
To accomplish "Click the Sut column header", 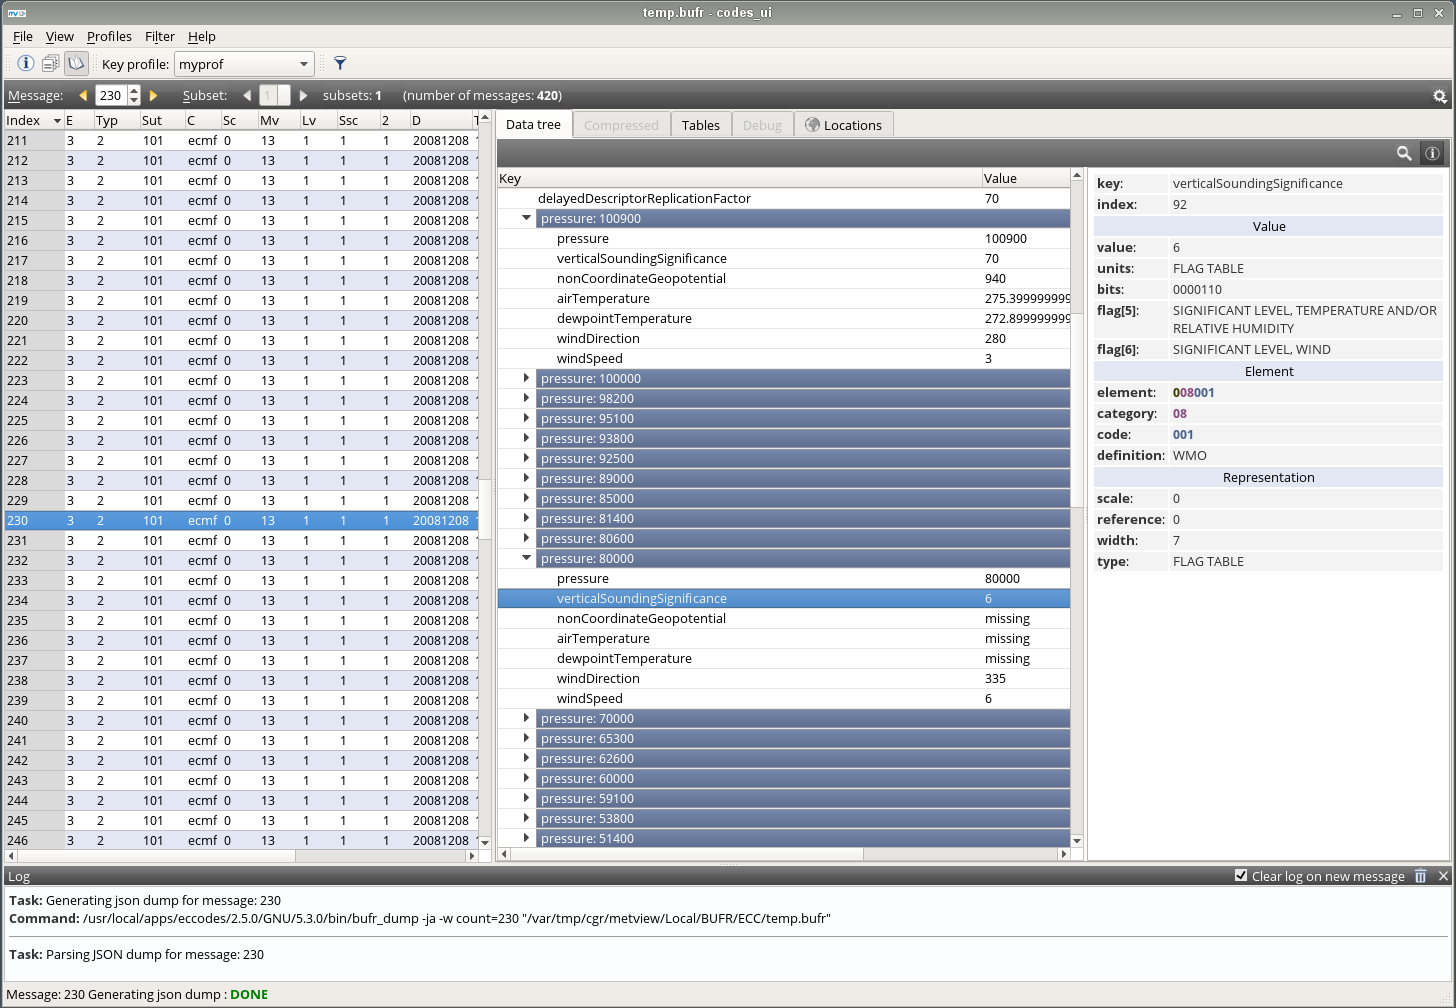I will (x=160, y=120).
